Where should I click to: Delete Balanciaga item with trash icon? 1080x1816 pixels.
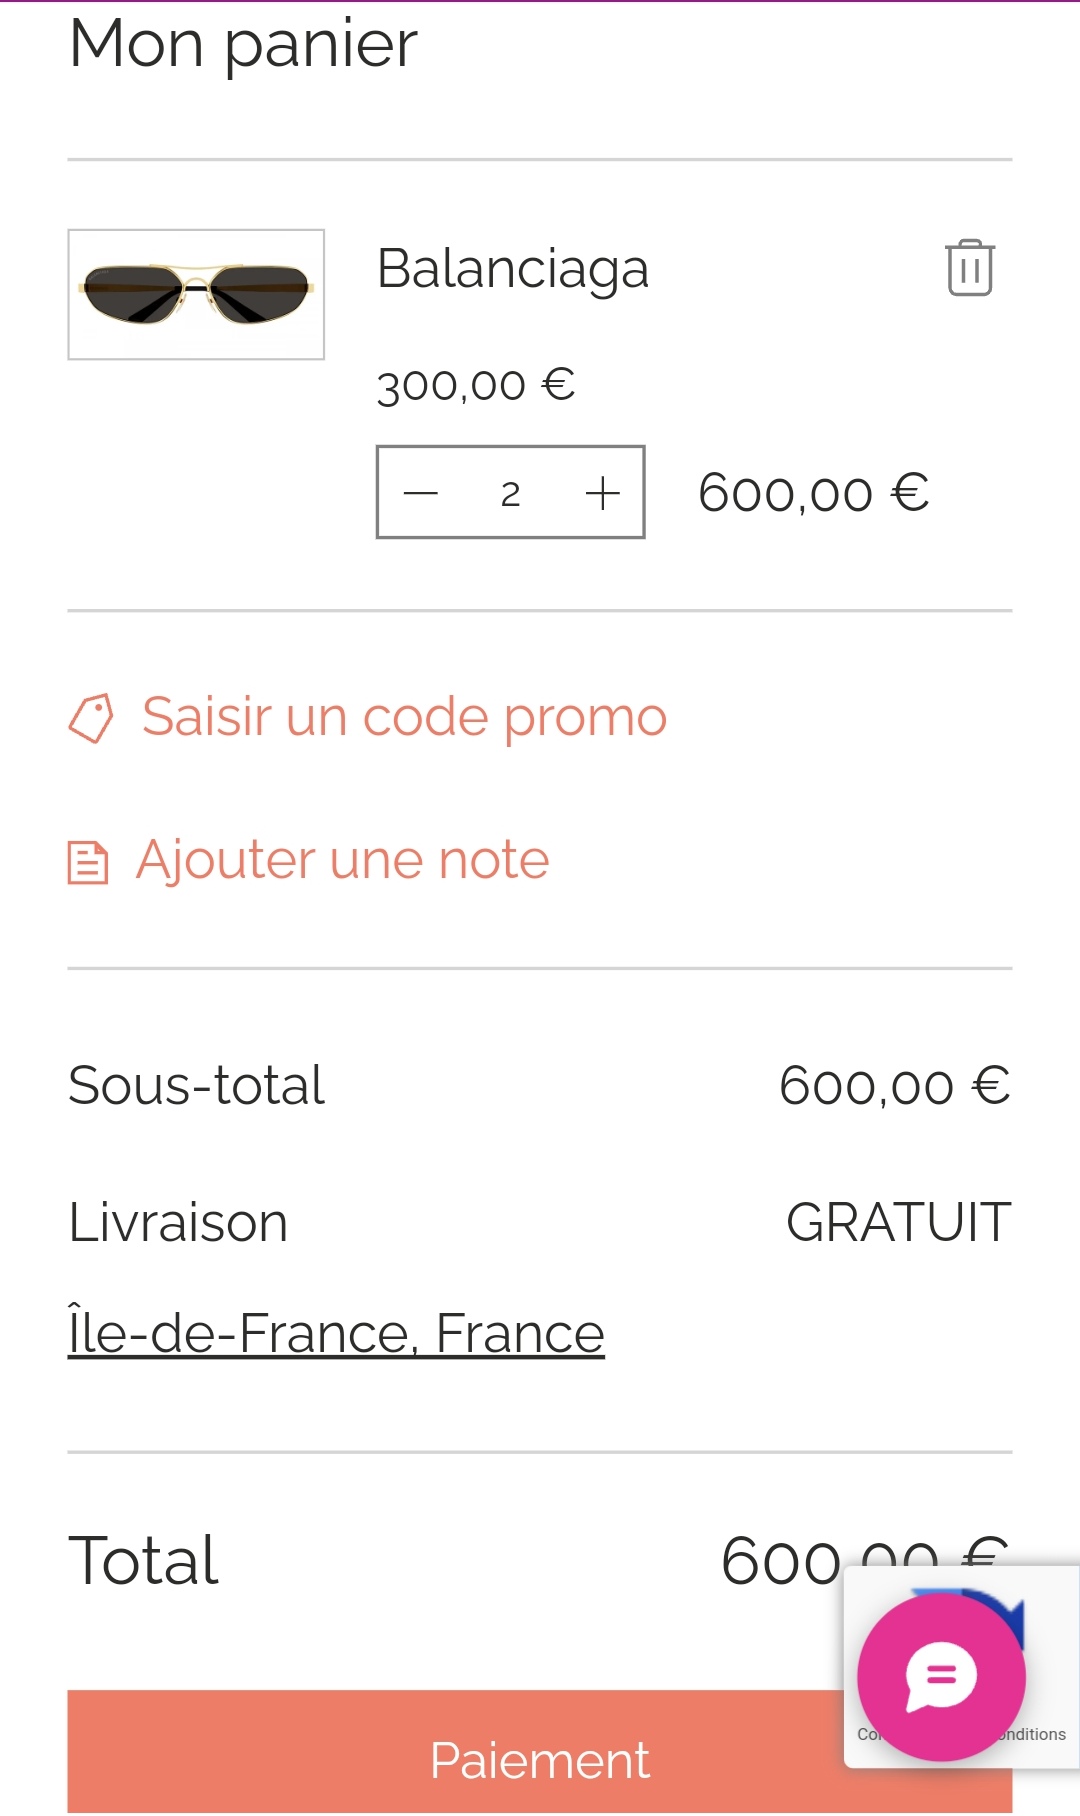969,268
